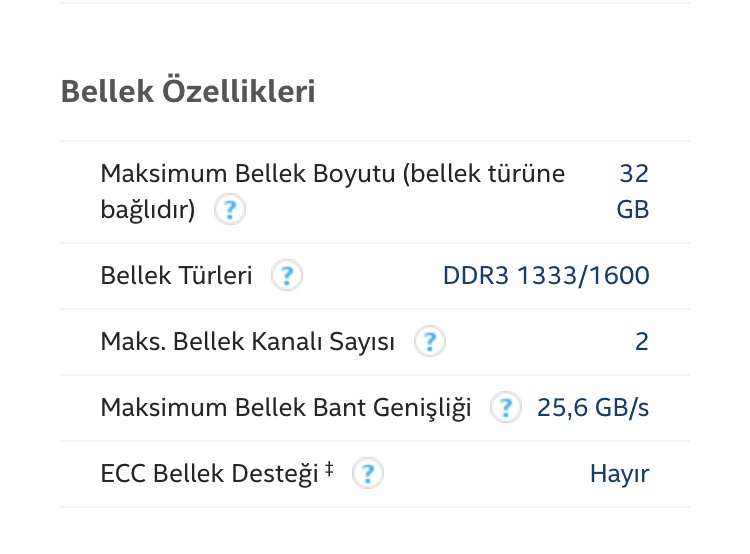Open help tooltip for Maksimum Bellek Bant Genişliği
750x554 pixels.
coord(506,407)
